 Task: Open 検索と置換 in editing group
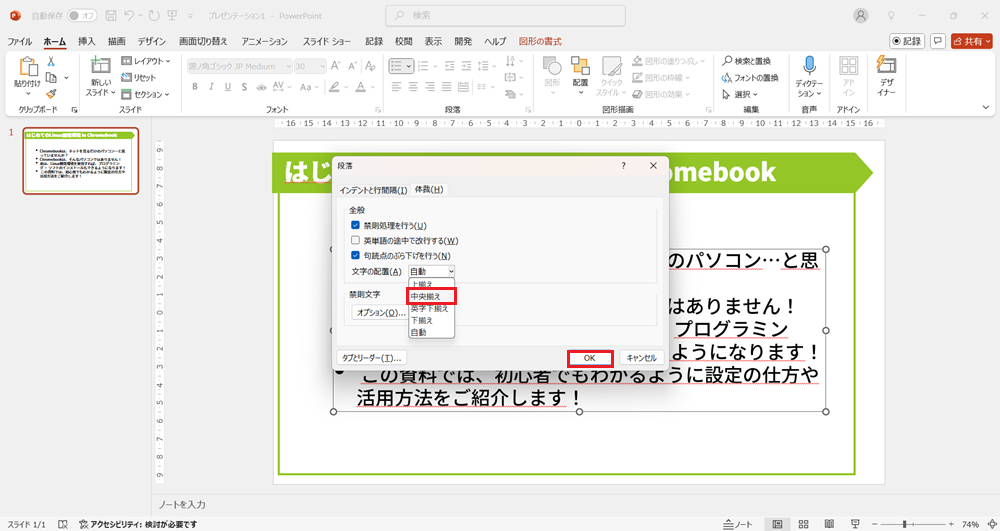coord(746,61)
